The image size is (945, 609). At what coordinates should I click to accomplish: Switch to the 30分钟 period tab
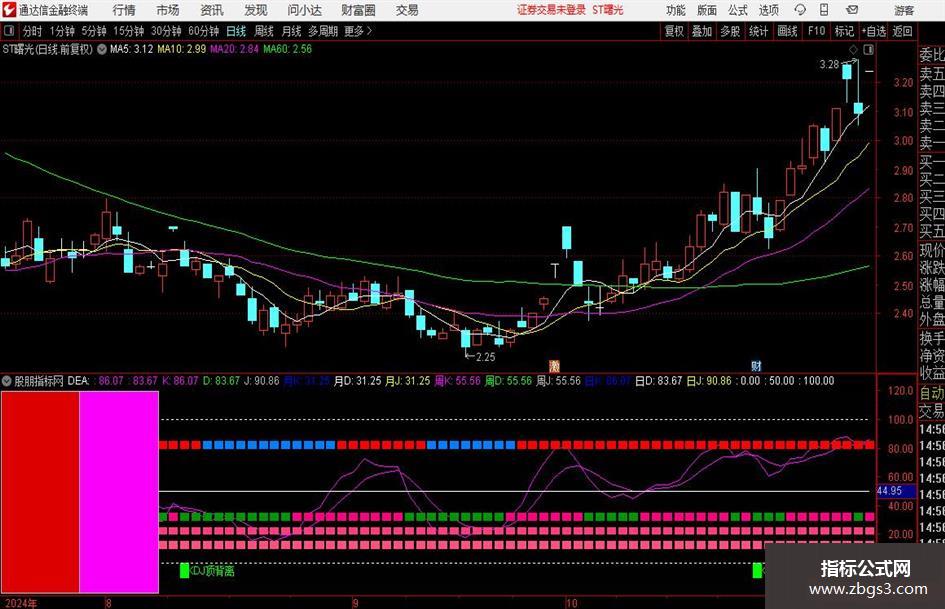166,31
